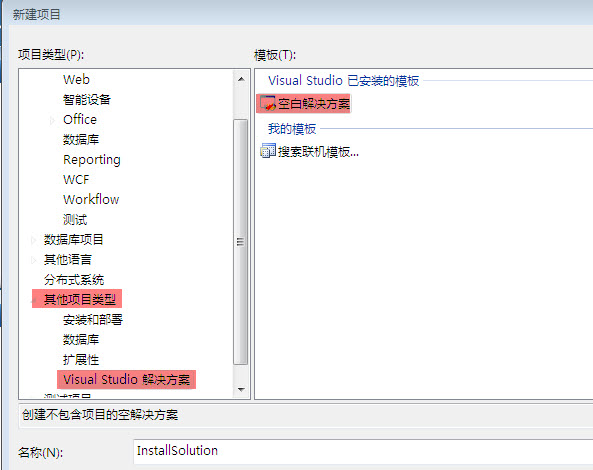The width and height of the screenshot is (593, 470).
Task: Collapse the 其他项目类型 node
Action: 33,300
